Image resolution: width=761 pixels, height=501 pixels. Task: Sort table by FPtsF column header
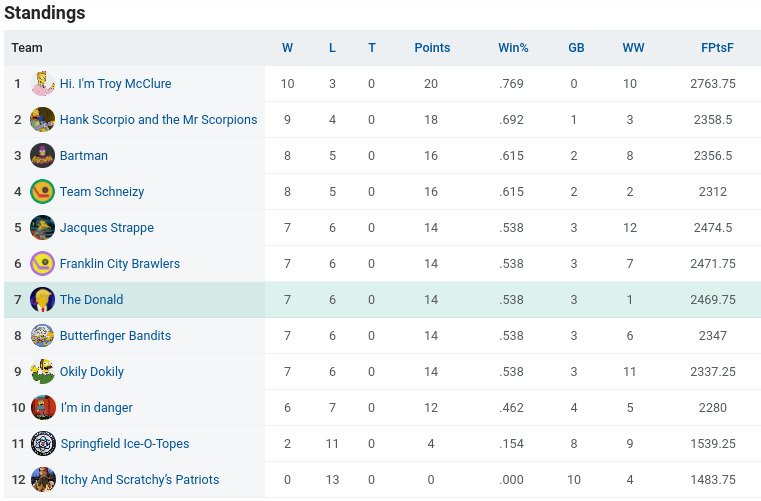717,48
